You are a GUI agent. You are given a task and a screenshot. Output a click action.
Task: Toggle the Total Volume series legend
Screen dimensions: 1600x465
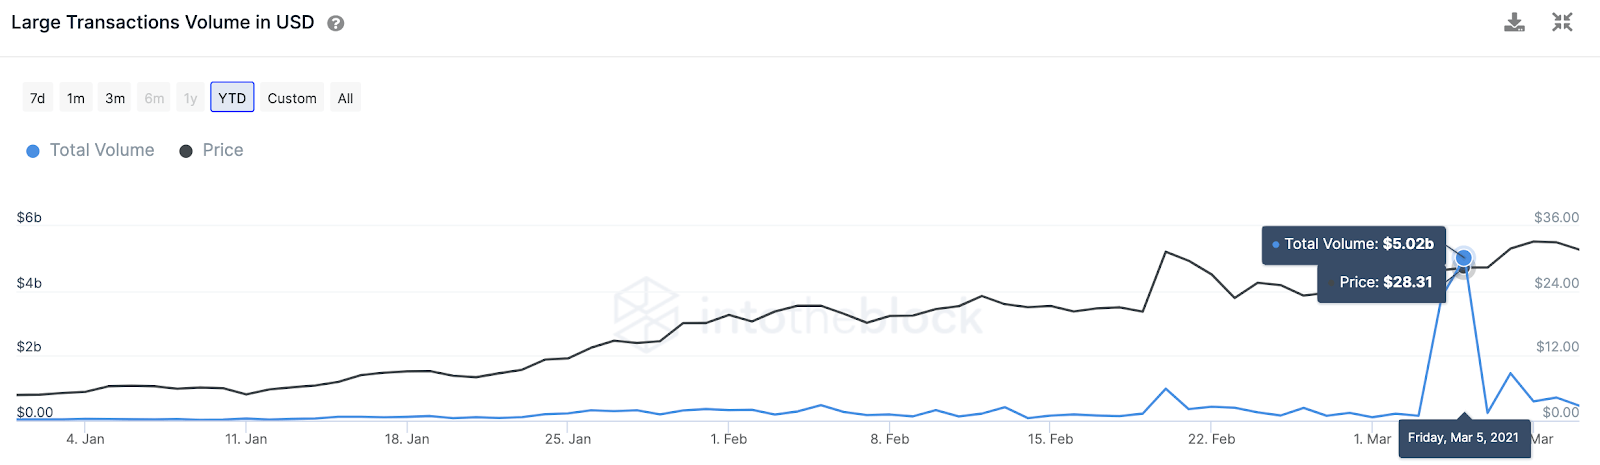[x=90, y=150]
